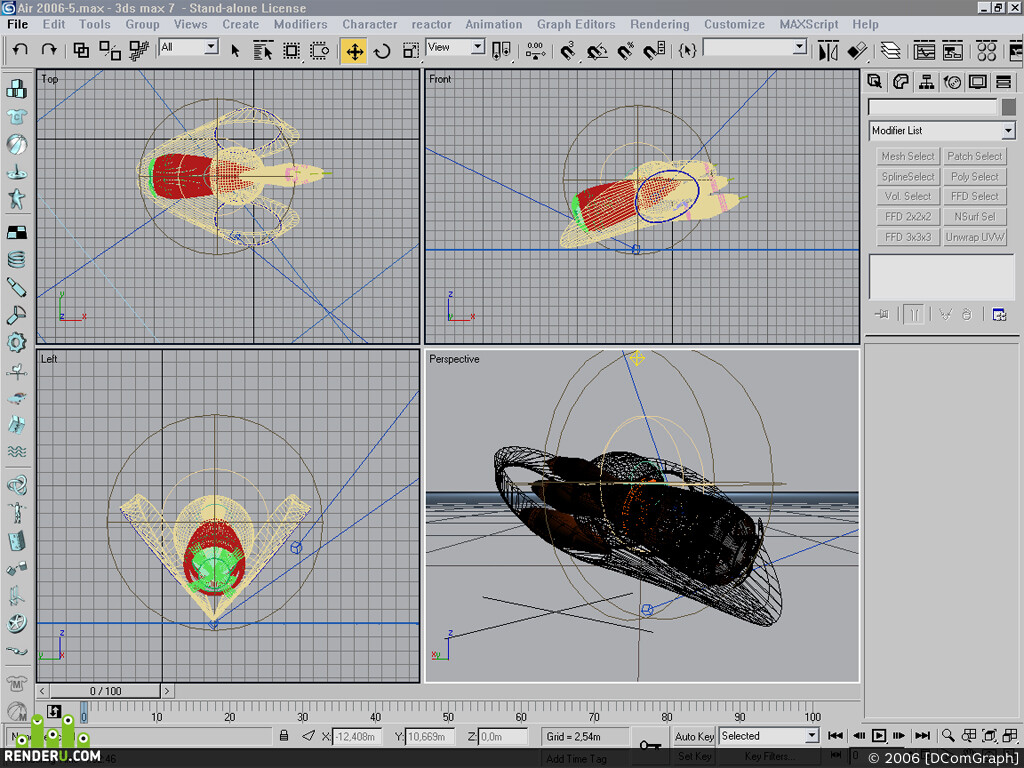This screenshot has height=768, width=1024.
Task: Click the Mesh Select modifier button
Action: (908, 156)
